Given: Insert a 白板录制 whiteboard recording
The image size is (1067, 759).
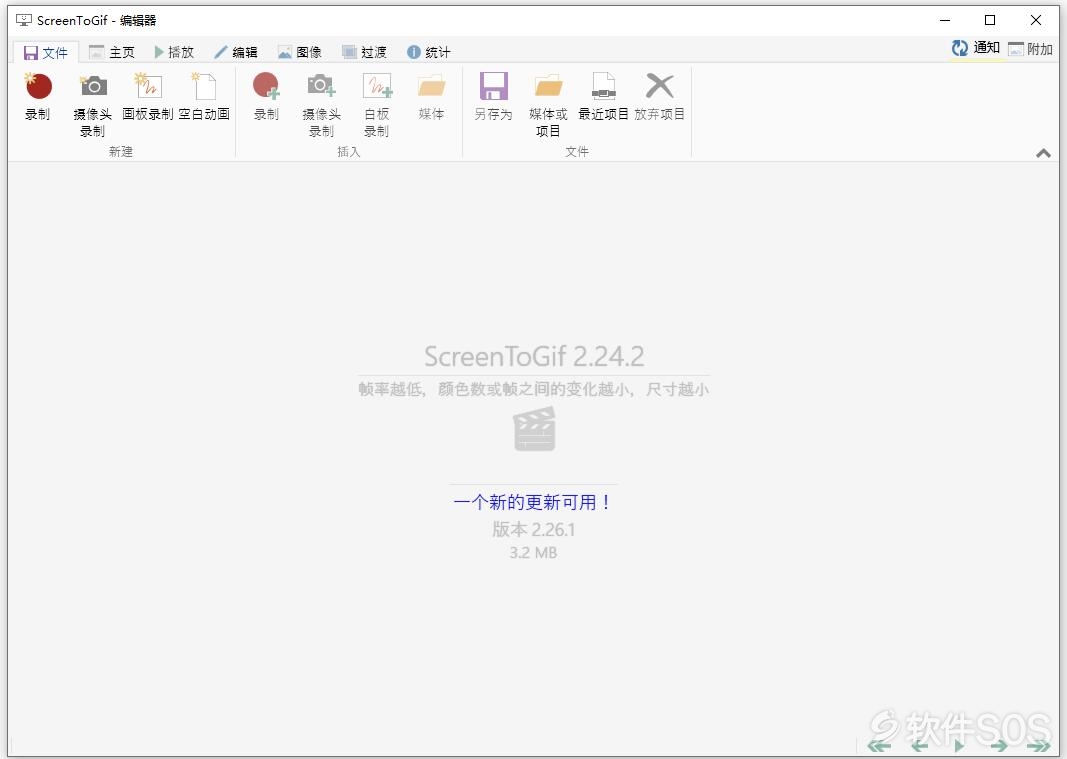Looking at the screenshot, I should (x=376, y=104).
